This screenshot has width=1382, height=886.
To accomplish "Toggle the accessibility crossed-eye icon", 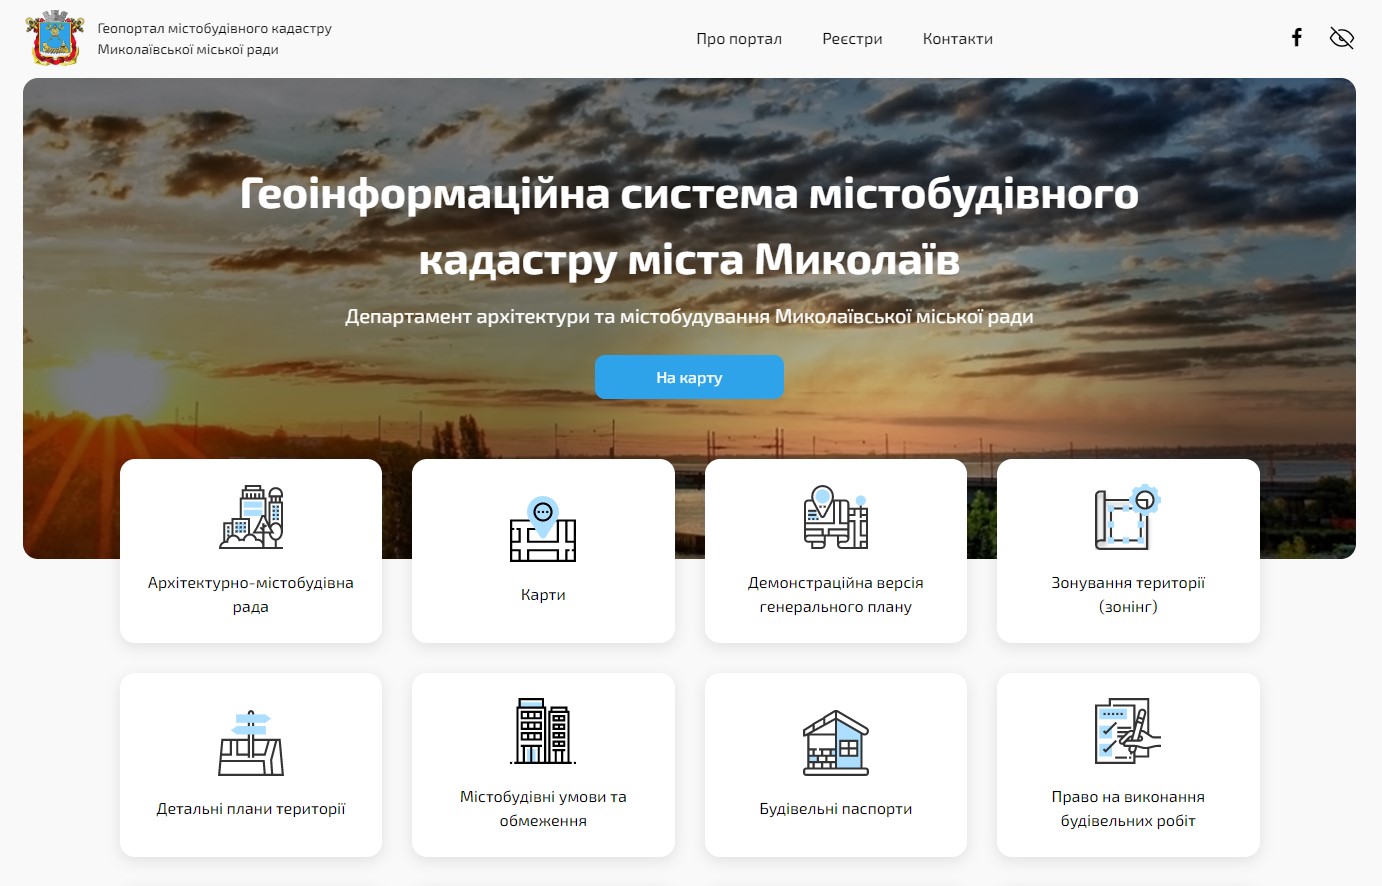I will (1341, 38).
